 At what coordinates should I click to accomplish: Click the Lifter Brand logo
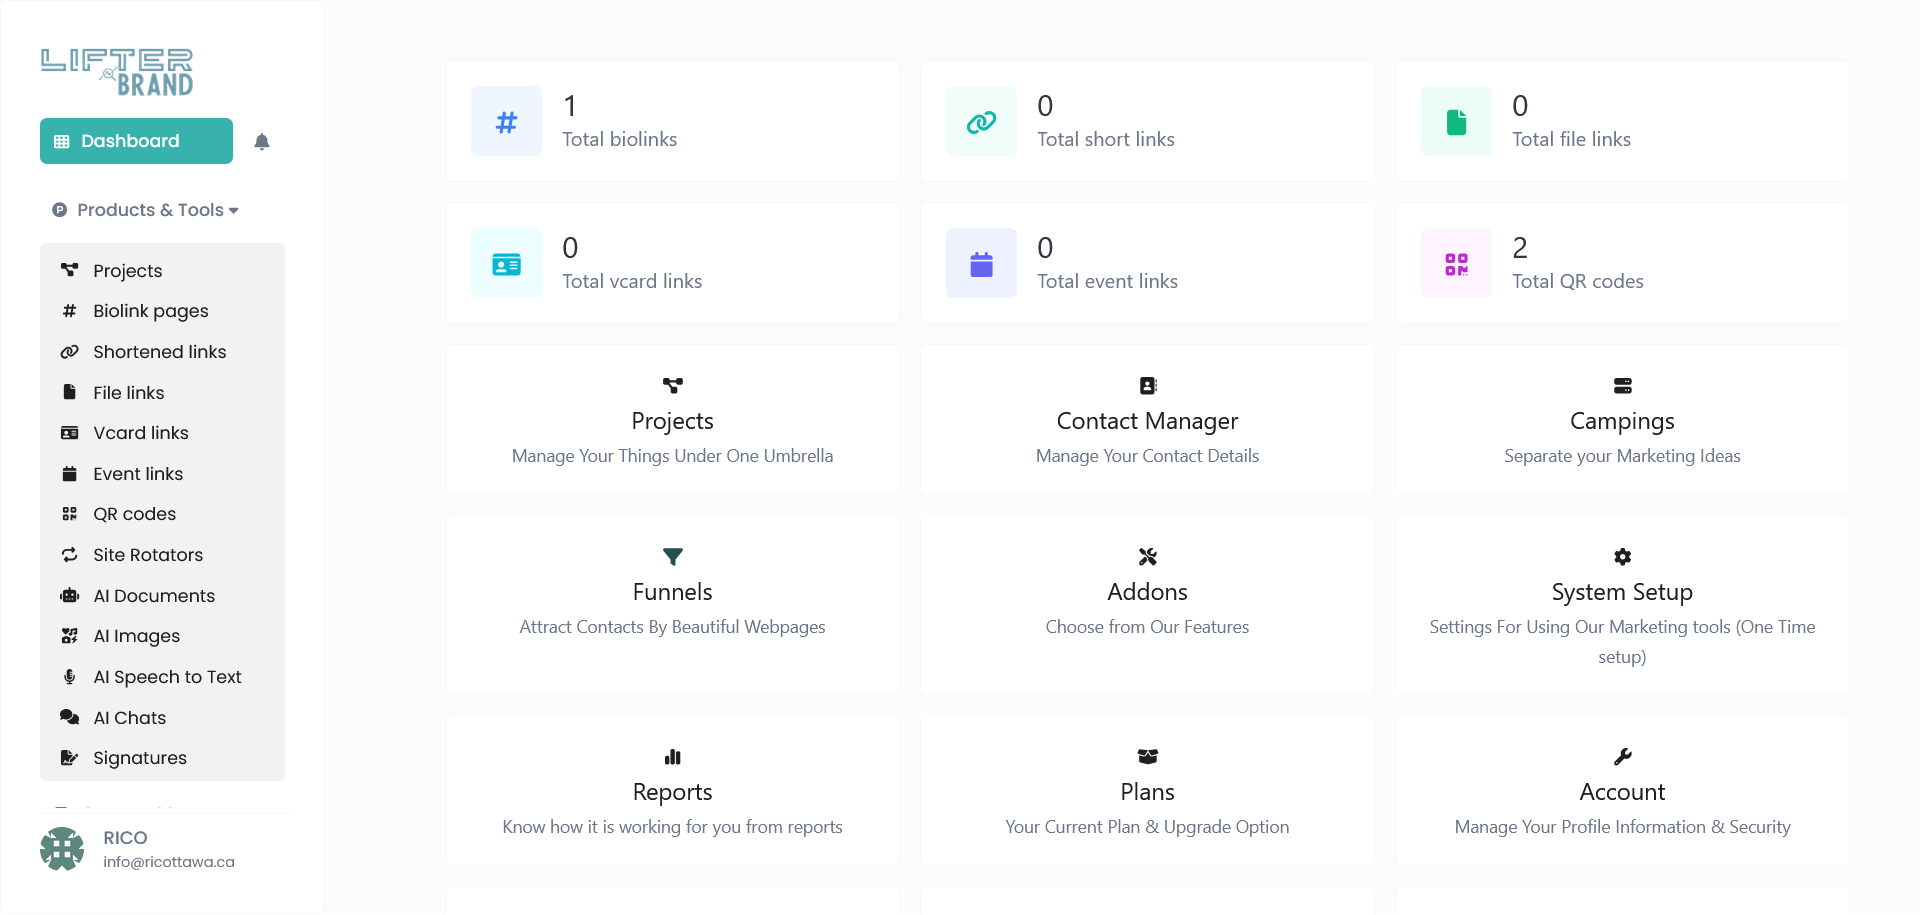click(x=117, y=72)
